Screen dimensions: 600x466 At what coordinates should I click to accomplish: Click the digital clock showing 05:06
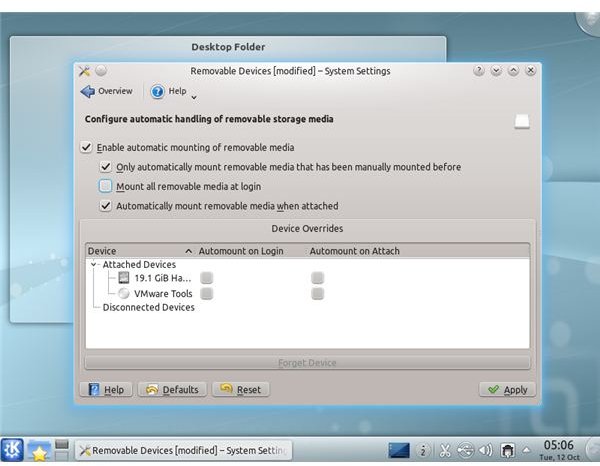click(x=559, y=445)
